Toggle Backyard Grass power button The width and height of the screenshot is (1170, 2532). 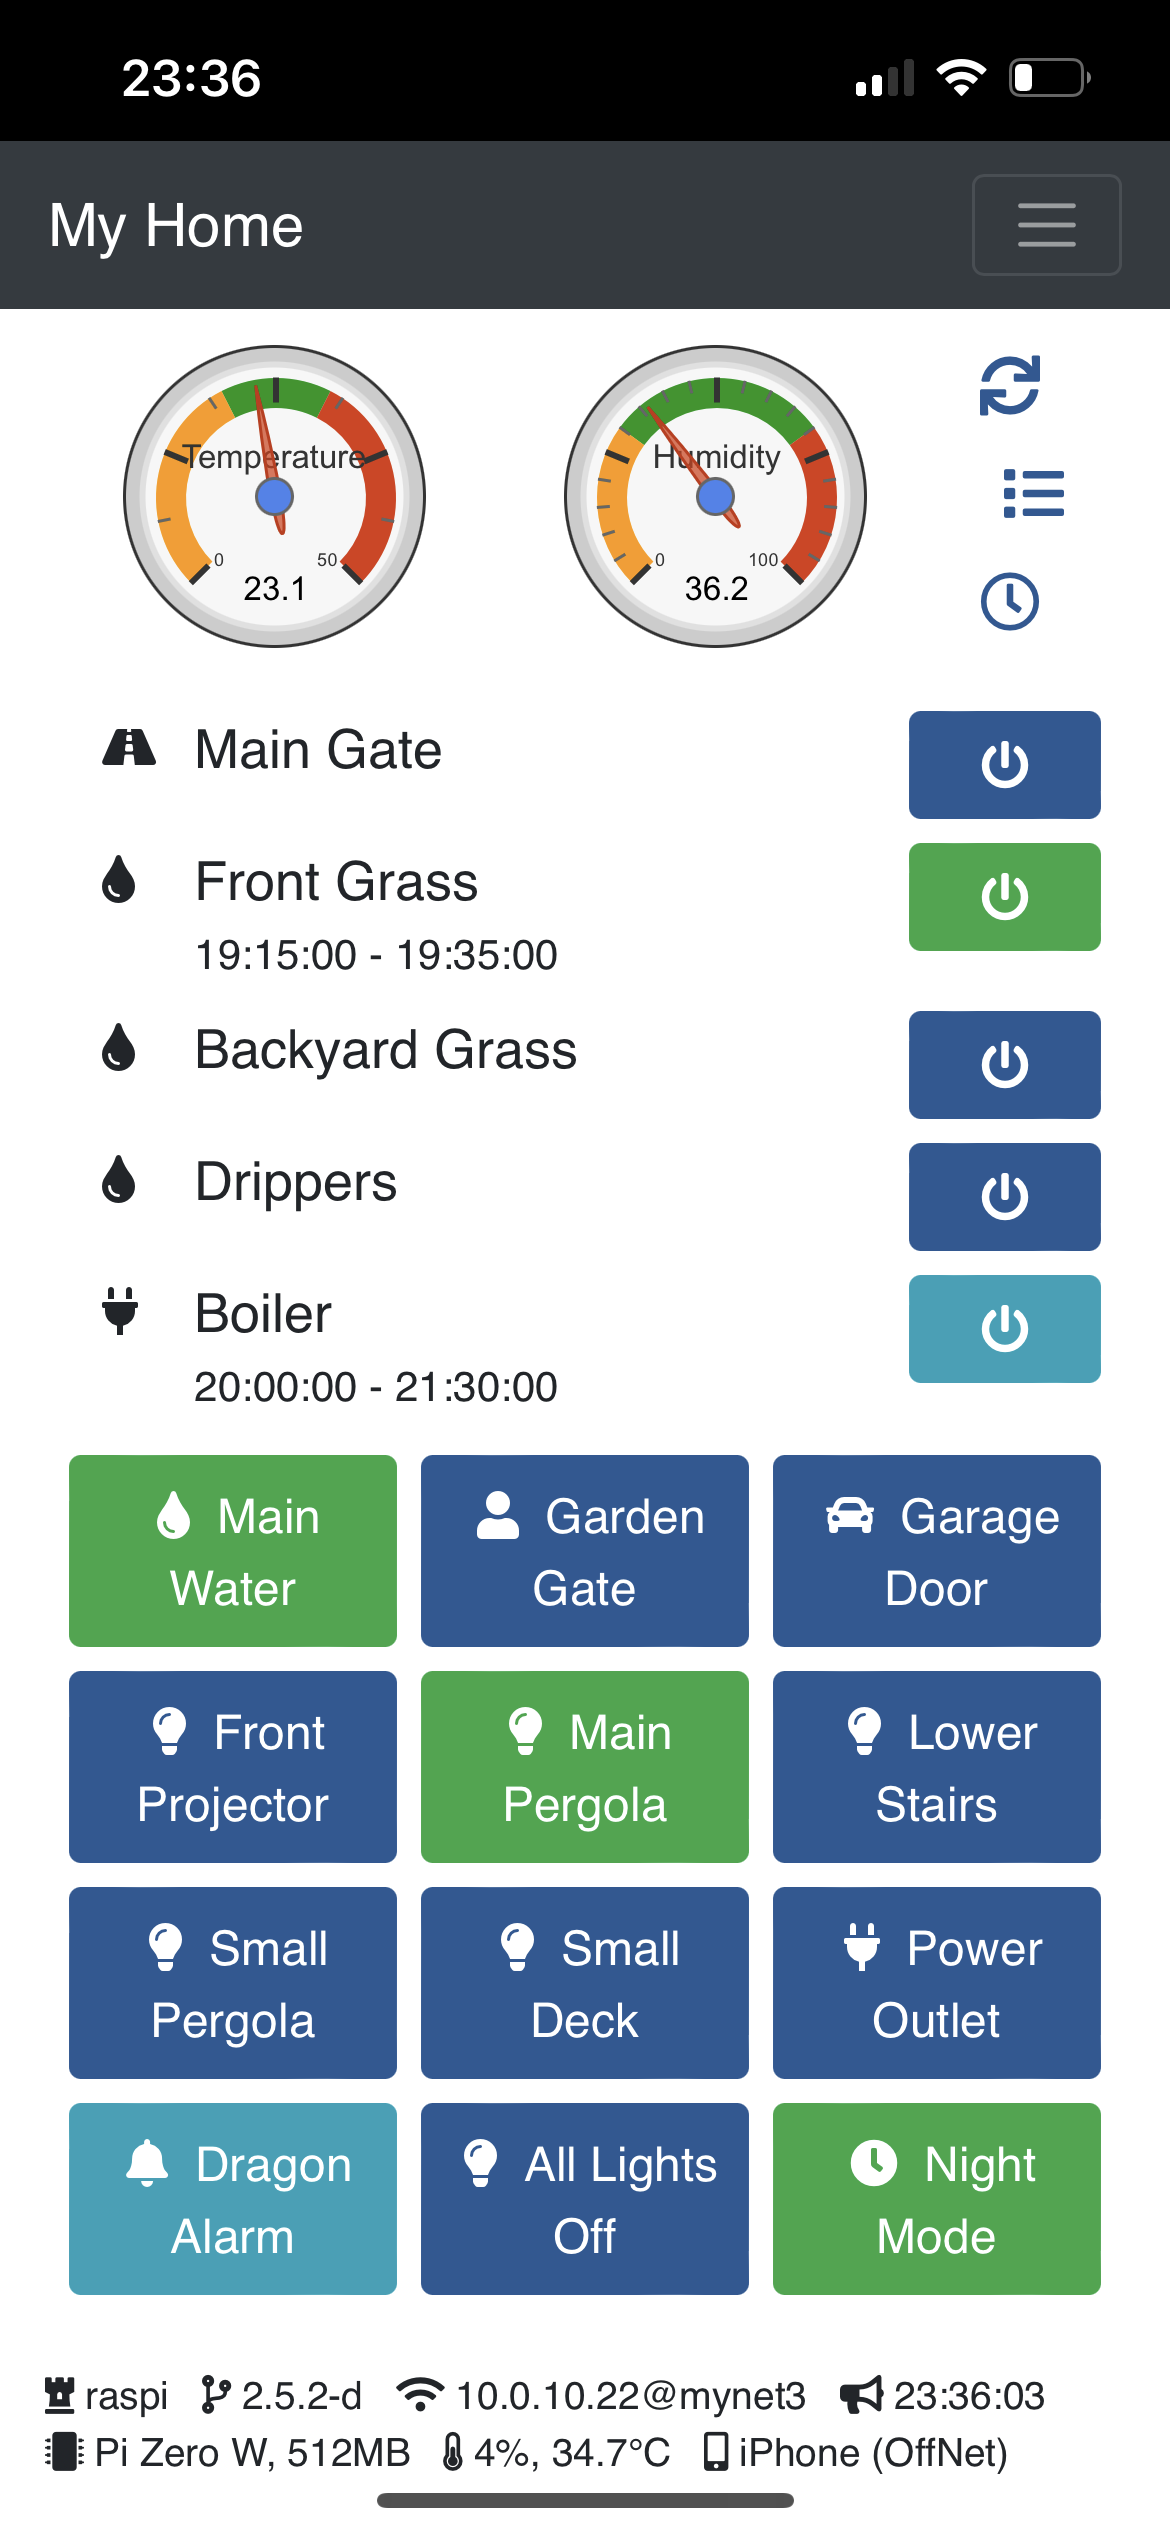pyautogui.click(x=1004, y=1065)
